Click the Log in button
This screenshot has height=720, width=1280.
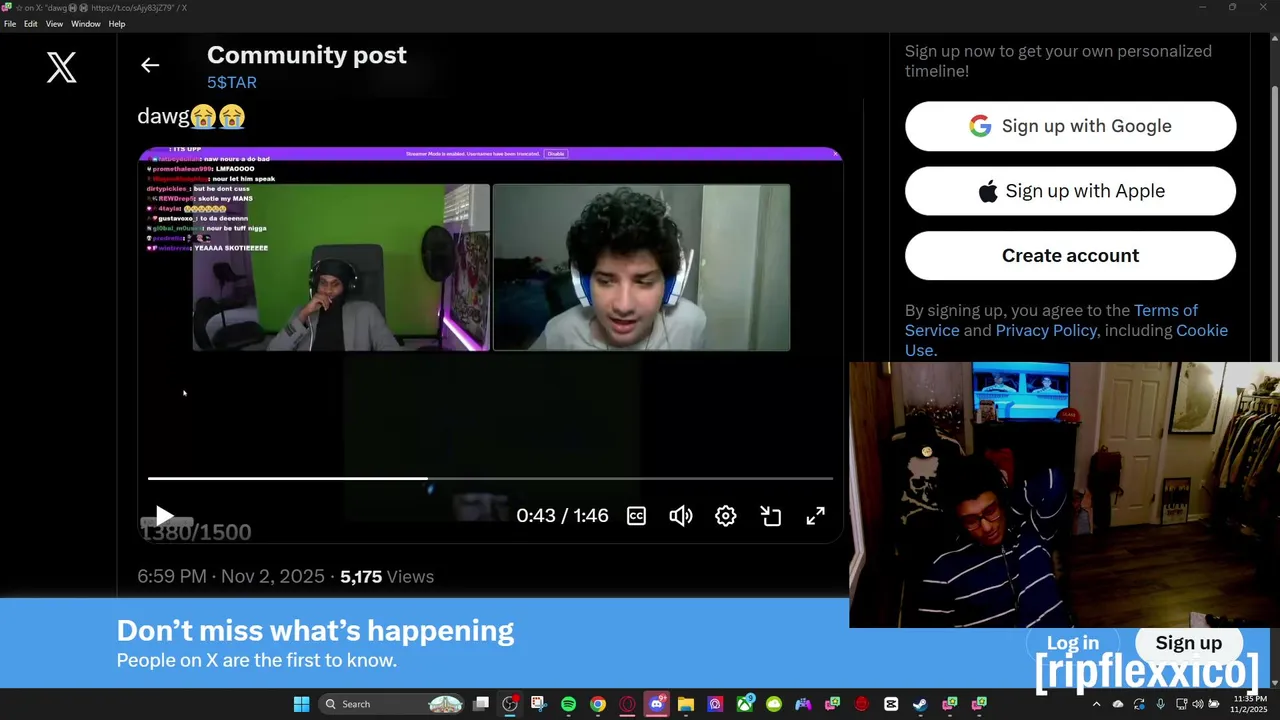[1072, 643]
